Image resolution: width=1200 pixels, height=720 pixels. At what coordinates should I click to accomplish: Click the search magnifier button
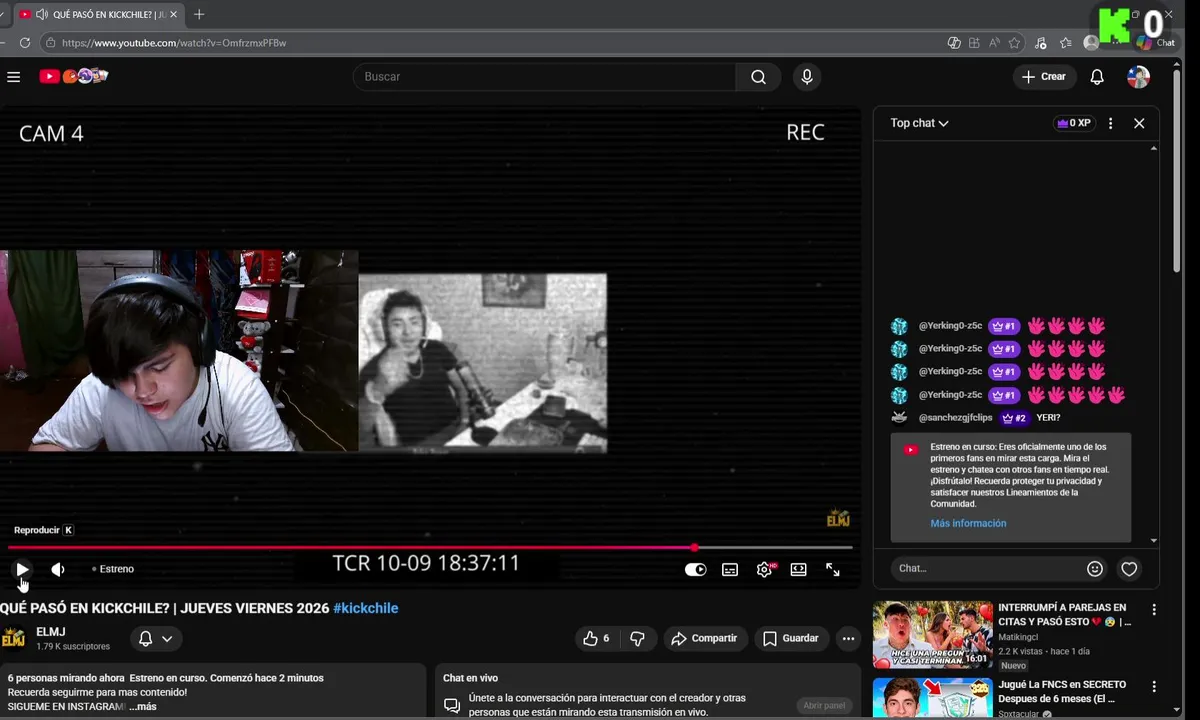[758, 77]
